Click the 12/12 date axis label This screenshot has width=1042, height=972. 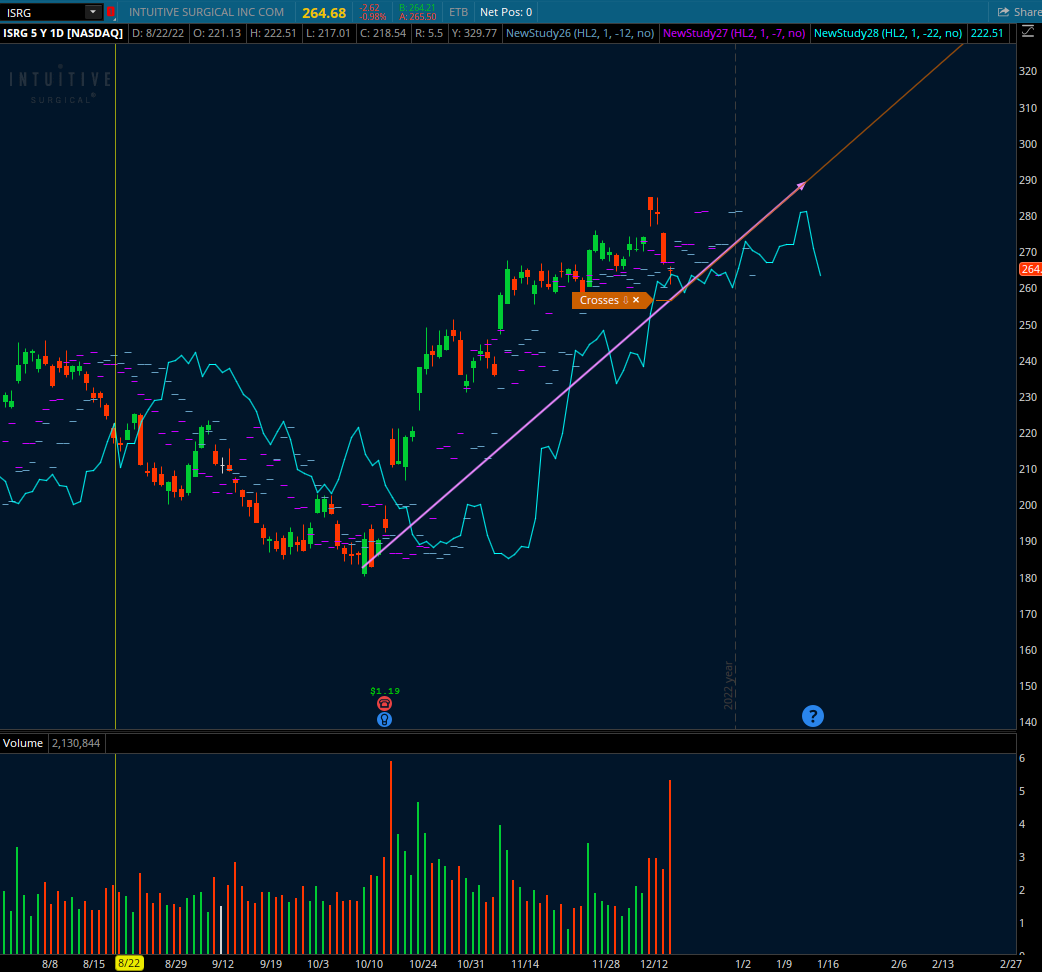point(654,963)
